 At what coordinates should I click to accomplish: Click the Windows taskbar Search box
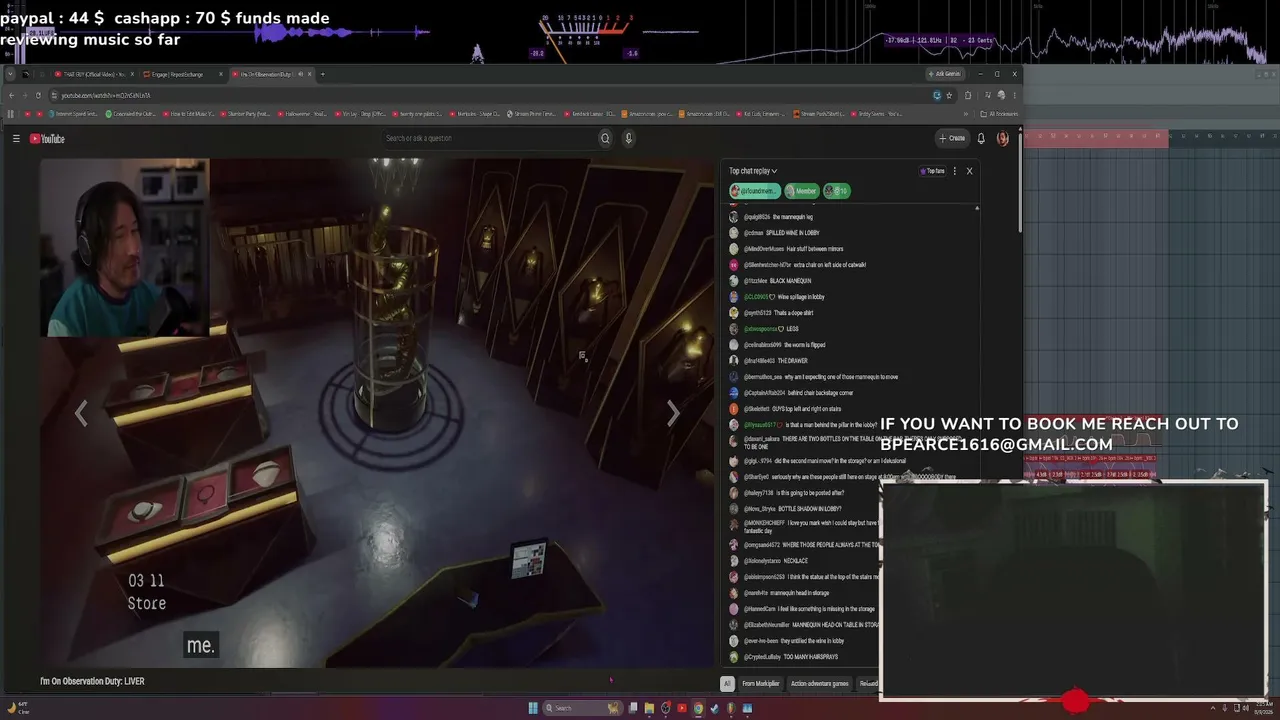(582, 708)
